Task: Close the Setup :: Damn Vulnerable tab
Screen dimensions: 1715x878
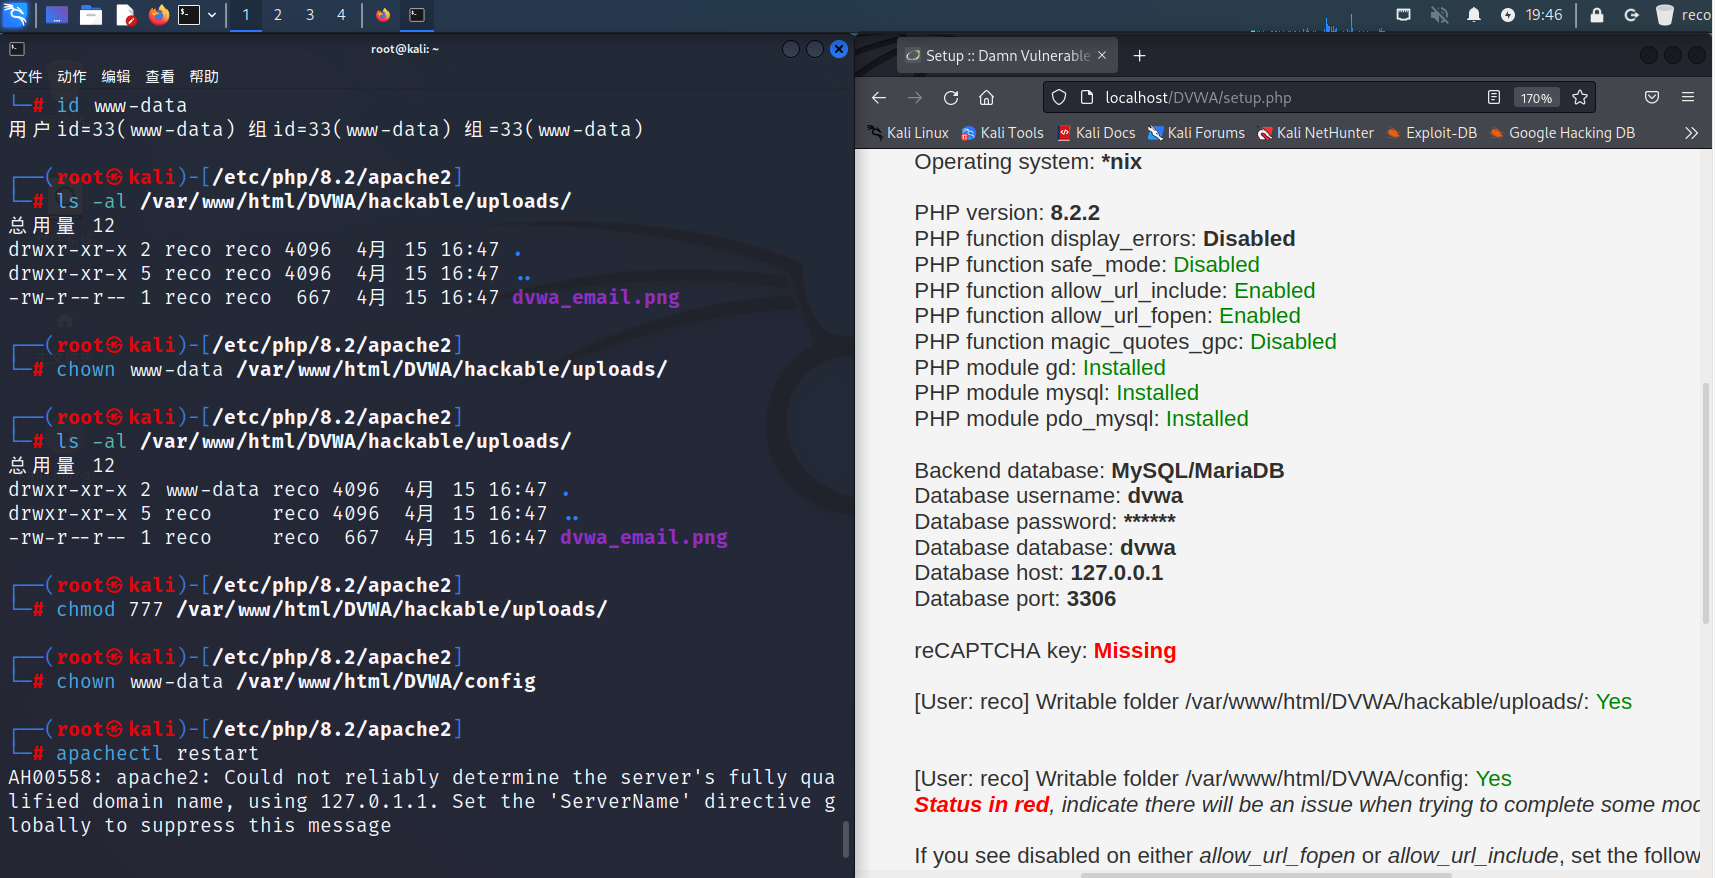Action: tap(1102, 56)
